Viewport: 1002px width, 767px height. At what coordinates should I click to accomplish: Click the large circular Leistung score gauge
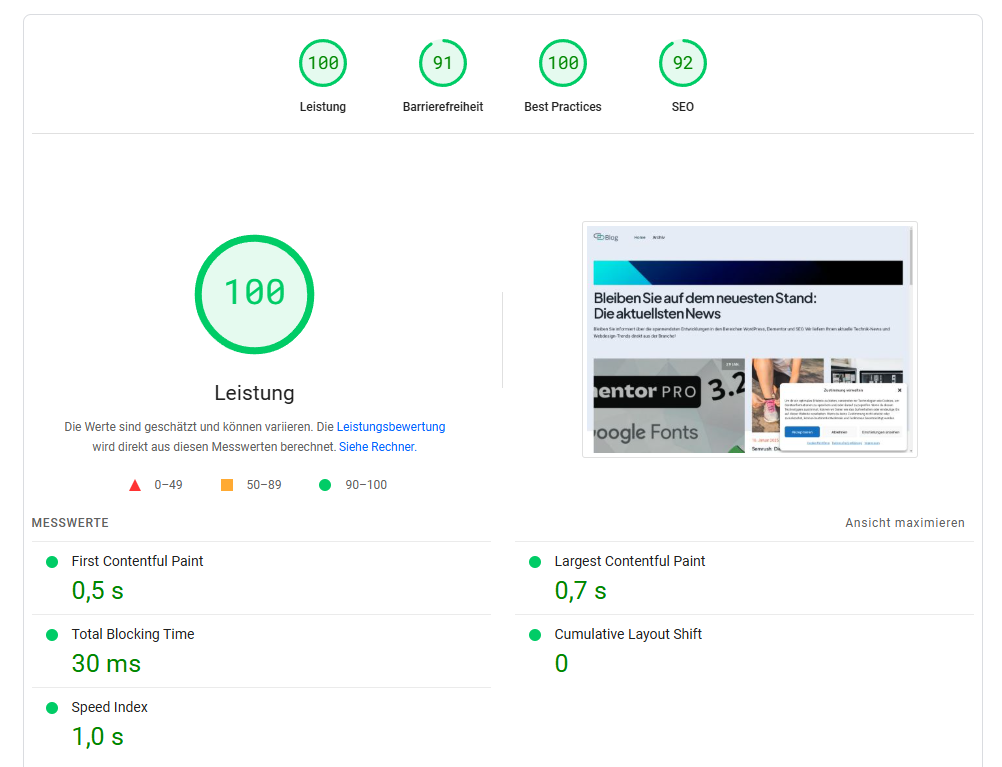coord(254,294)
